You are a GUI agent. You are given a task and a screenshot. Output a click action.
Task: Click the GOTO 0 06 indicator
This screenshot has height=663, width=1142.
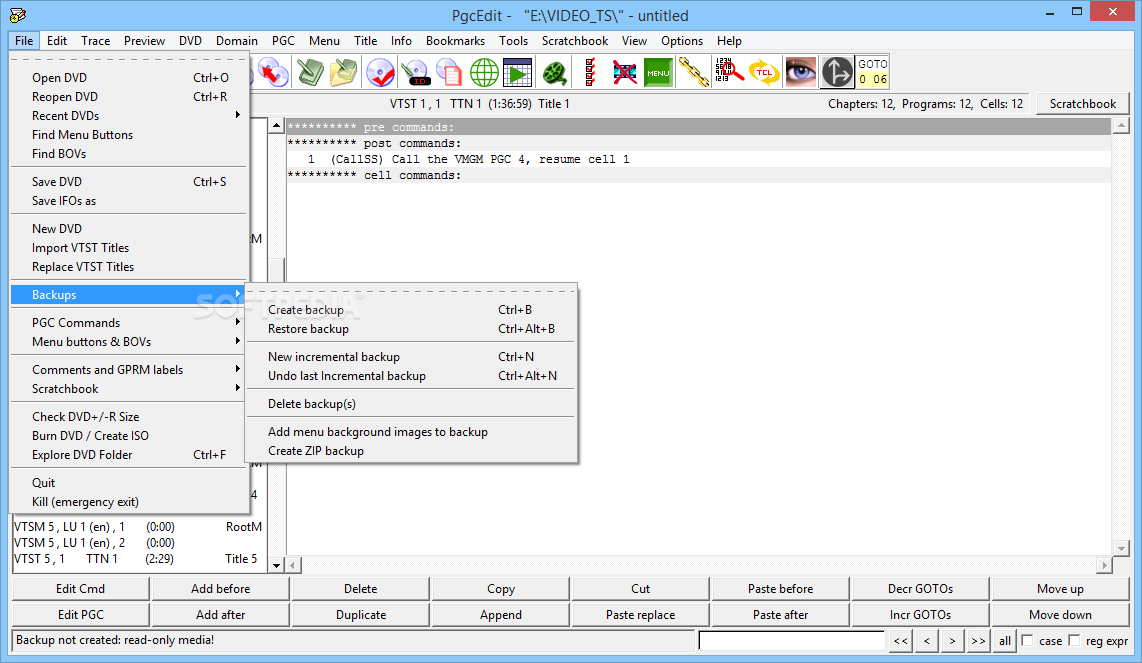tap(873, 71)
